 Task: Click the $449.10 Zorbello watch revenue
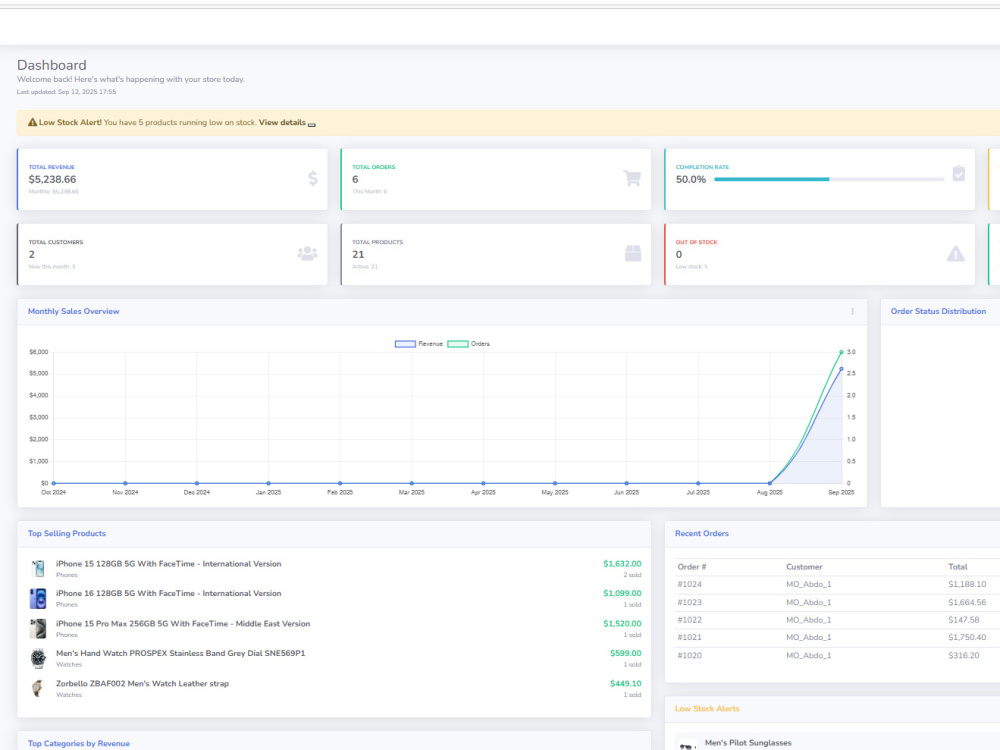coord(626,684)
